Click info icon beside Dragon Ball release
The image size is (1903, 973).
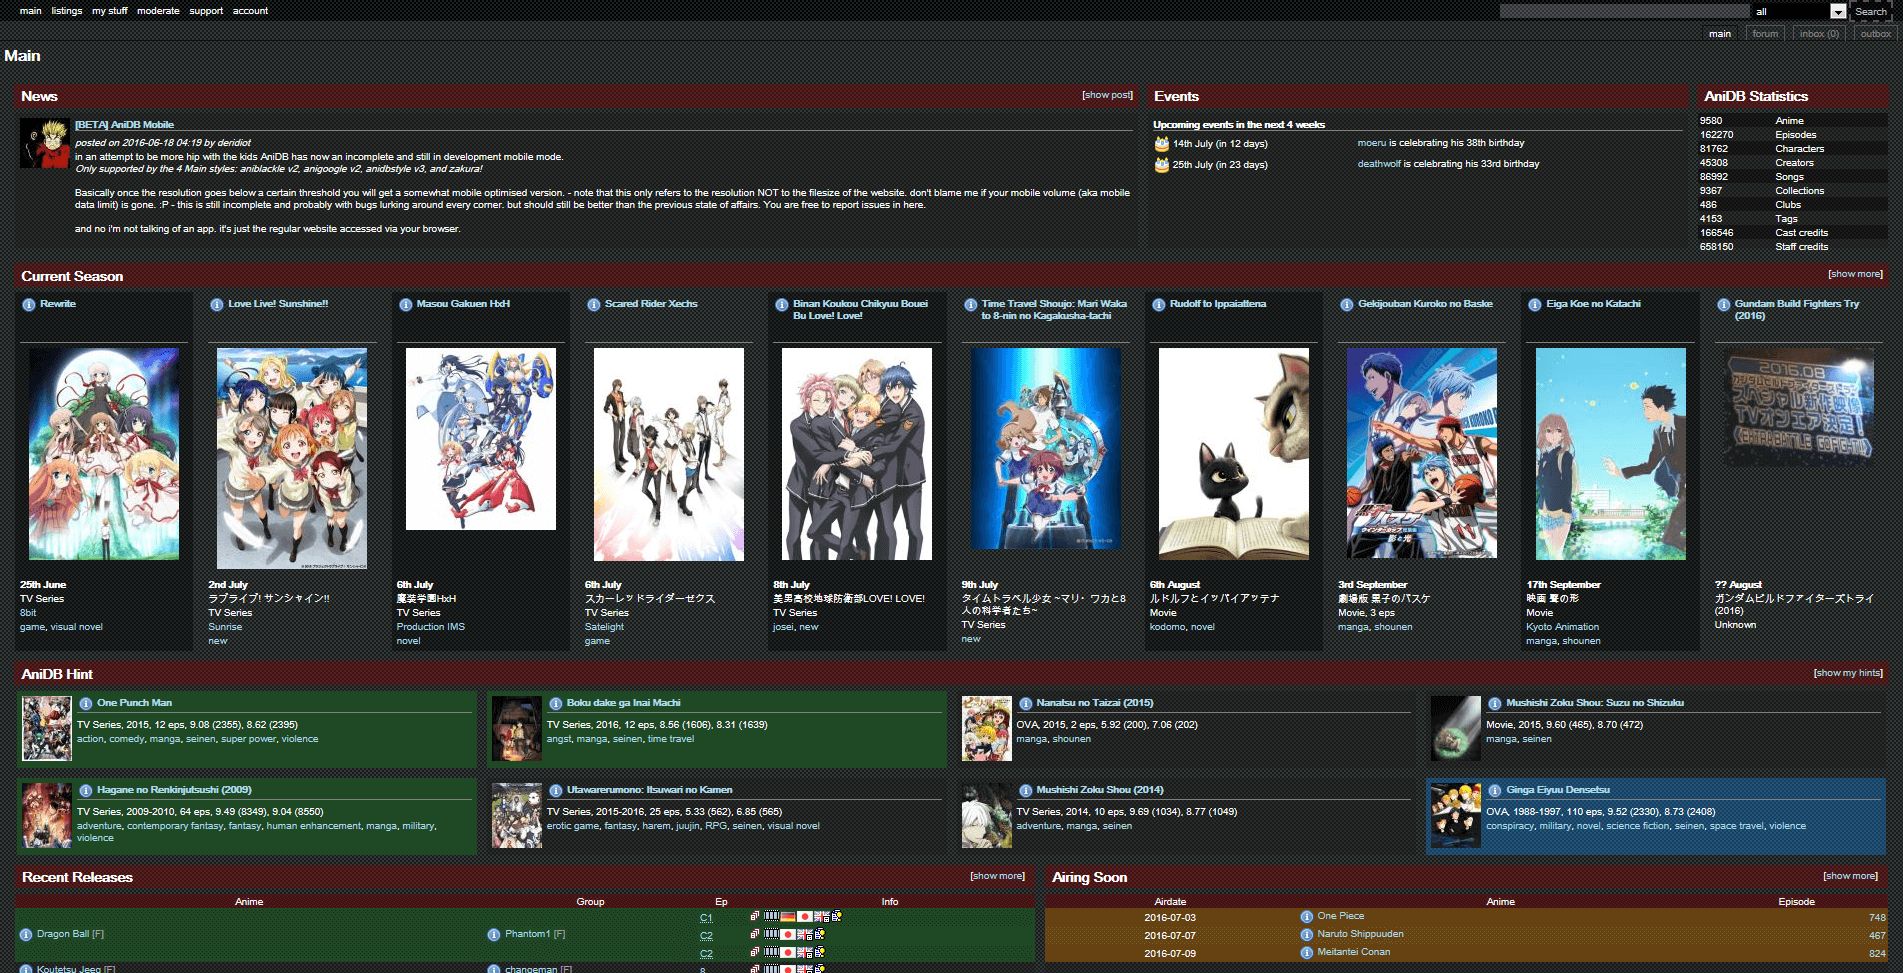point(26,935)
